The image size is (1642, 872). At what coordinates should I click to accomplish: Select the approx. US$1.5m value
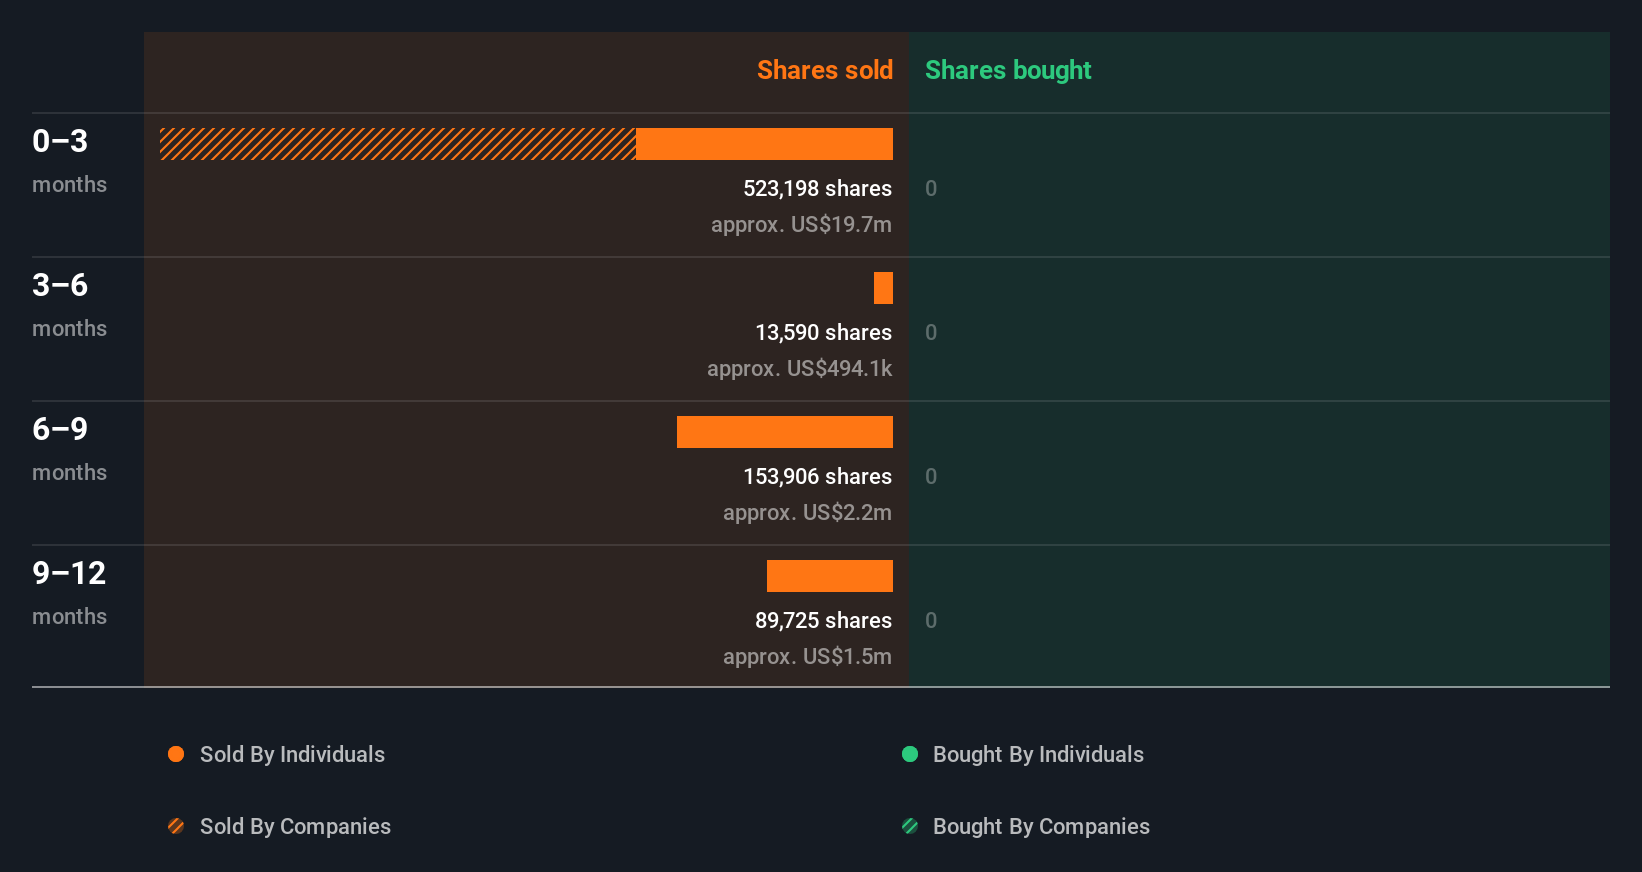click(x=807, y=657)
